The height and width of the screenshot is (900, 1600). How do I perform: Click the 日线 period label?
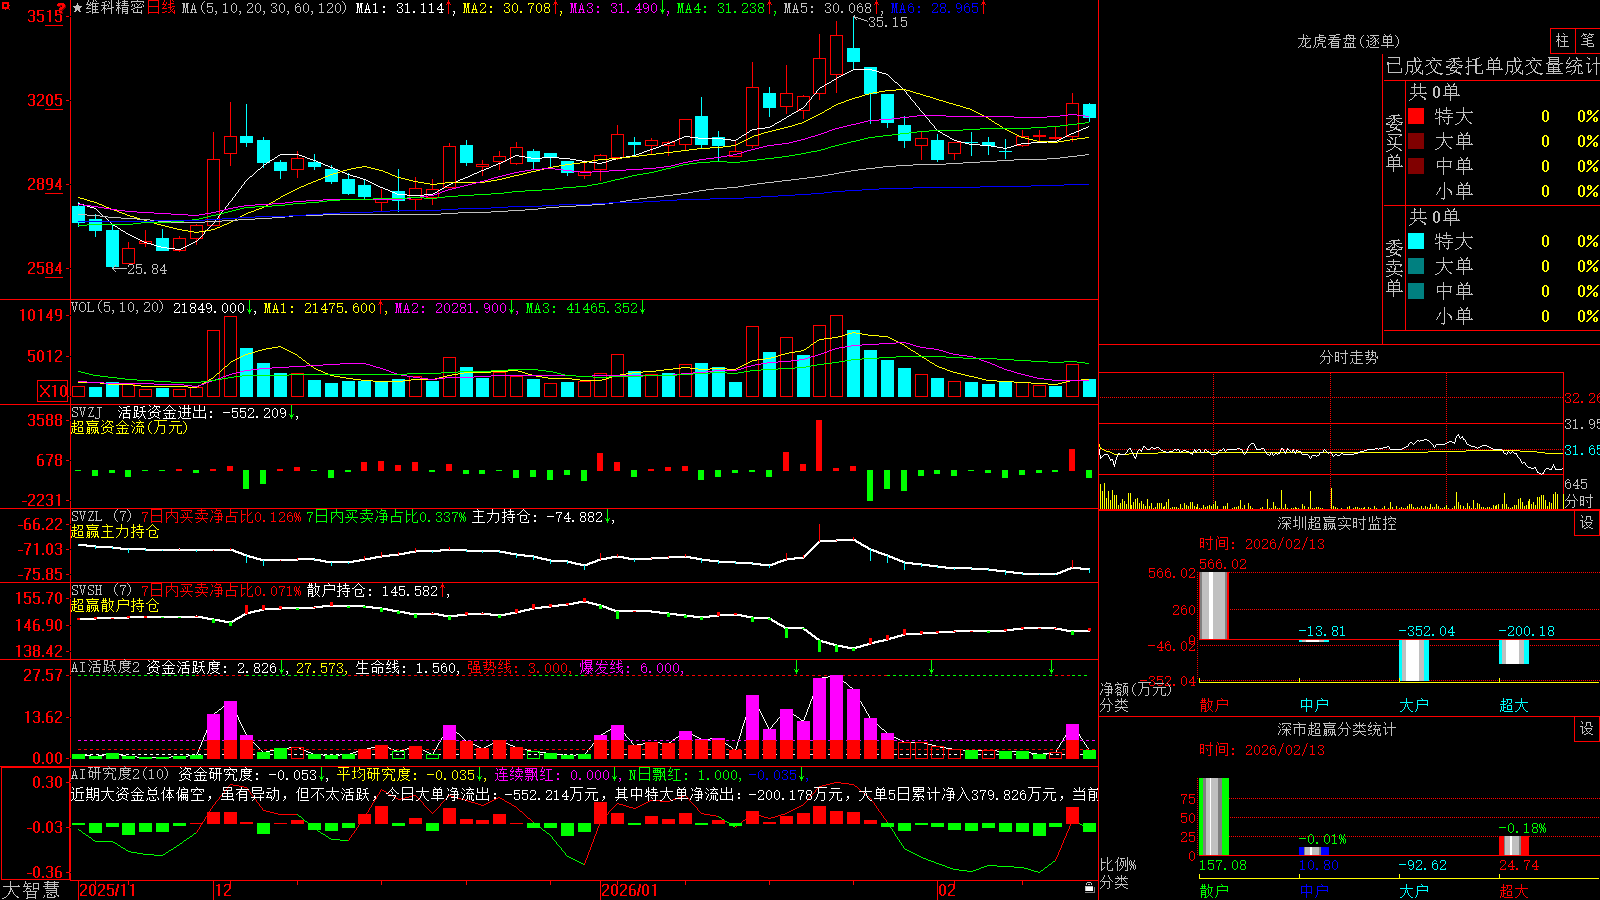tap(161, 8)
